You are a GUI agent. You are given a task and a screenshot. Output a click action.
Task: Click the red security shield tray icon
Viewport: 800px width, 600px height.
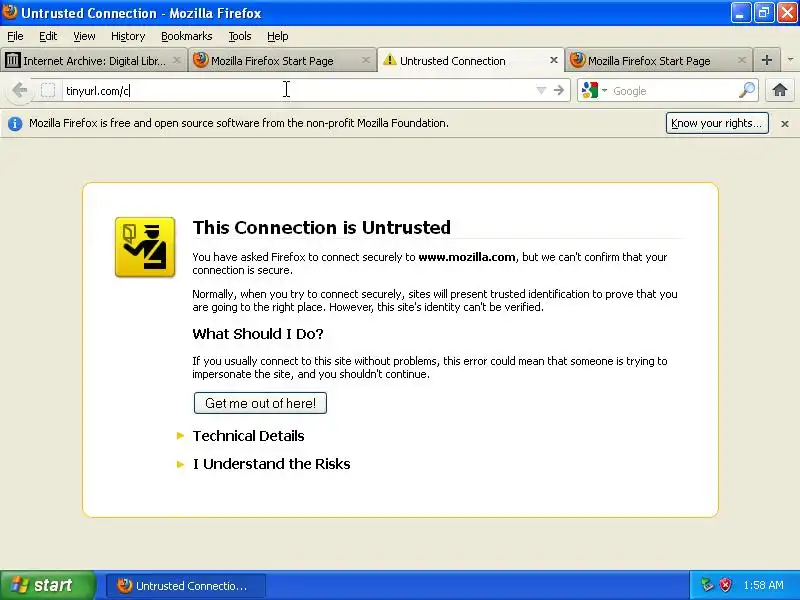click(726, 585)
